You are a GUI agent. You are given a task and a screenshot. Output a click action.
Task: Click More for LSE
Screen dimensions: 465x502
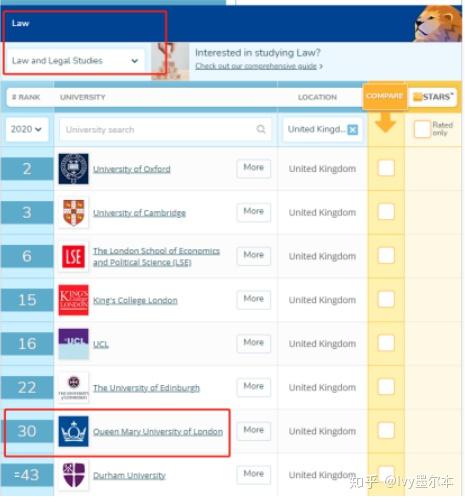pos(254,256)
